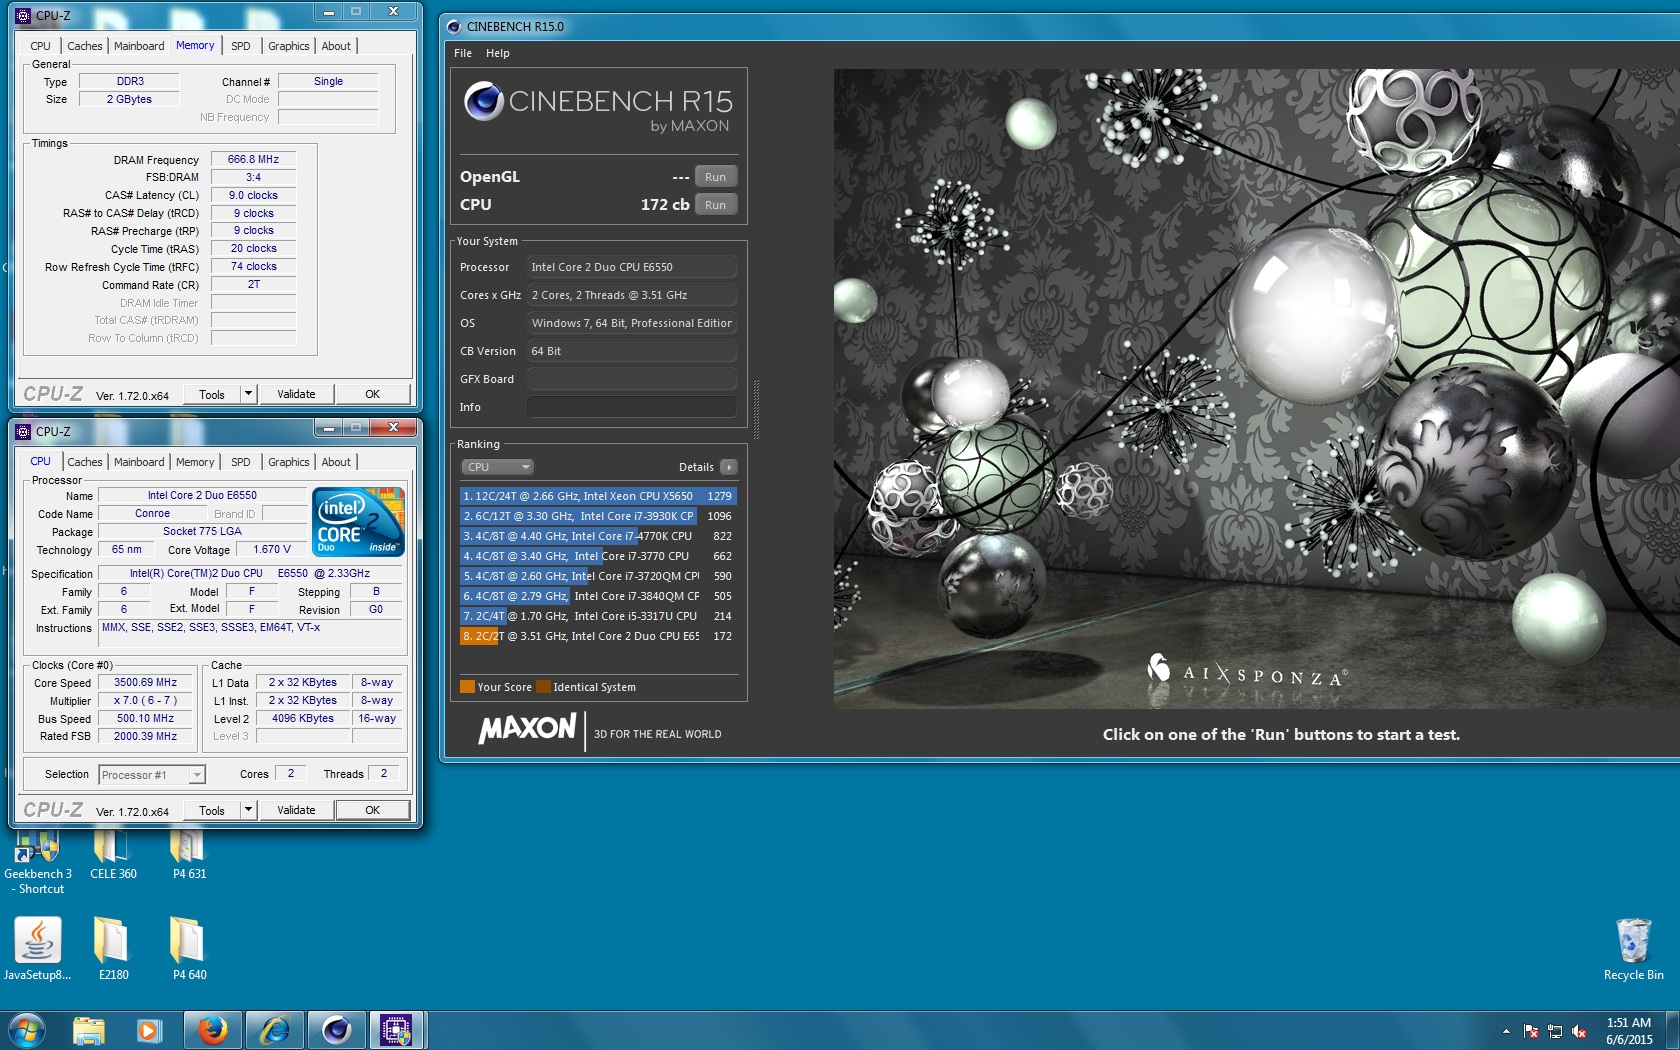Switch to Memory tab in lower CPU-Z

pyautogui.click(x=195, y=462)
